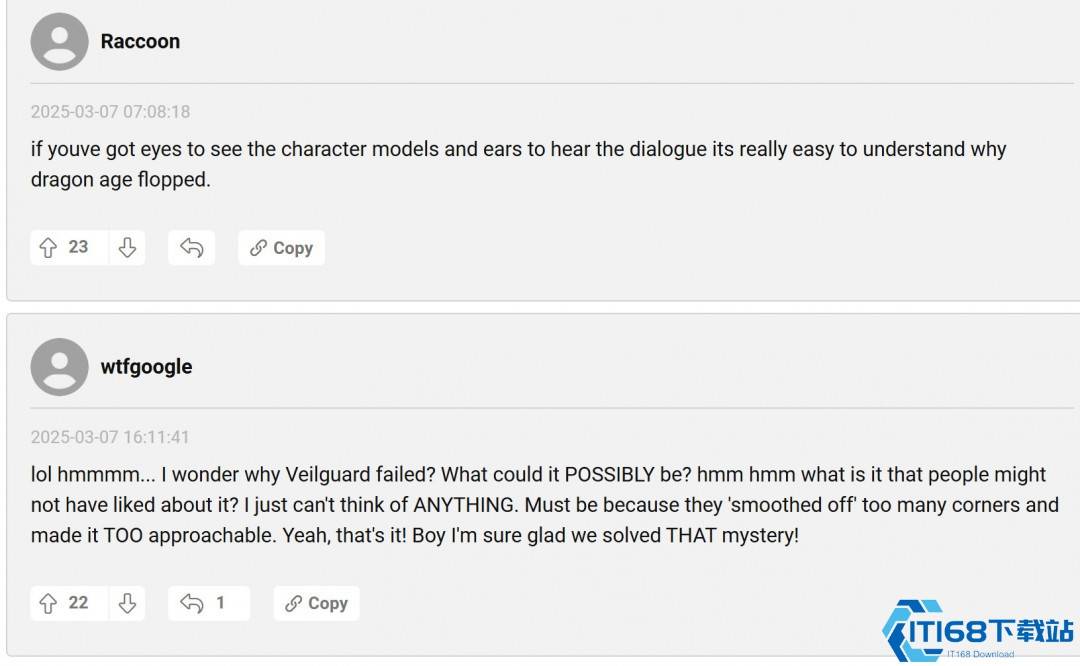Downvote wtfgoogle's comment

[x=127, y=603]
